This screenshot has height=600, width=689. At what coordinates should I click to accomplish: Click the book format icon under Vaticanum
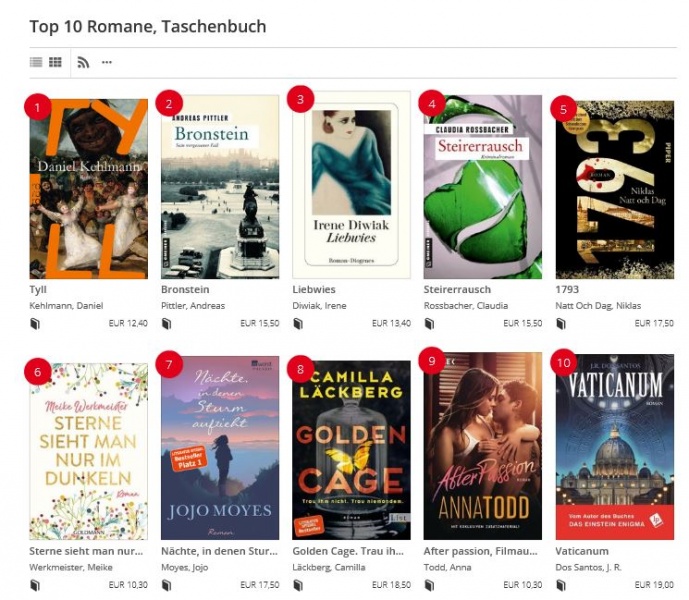coord(561,585)
